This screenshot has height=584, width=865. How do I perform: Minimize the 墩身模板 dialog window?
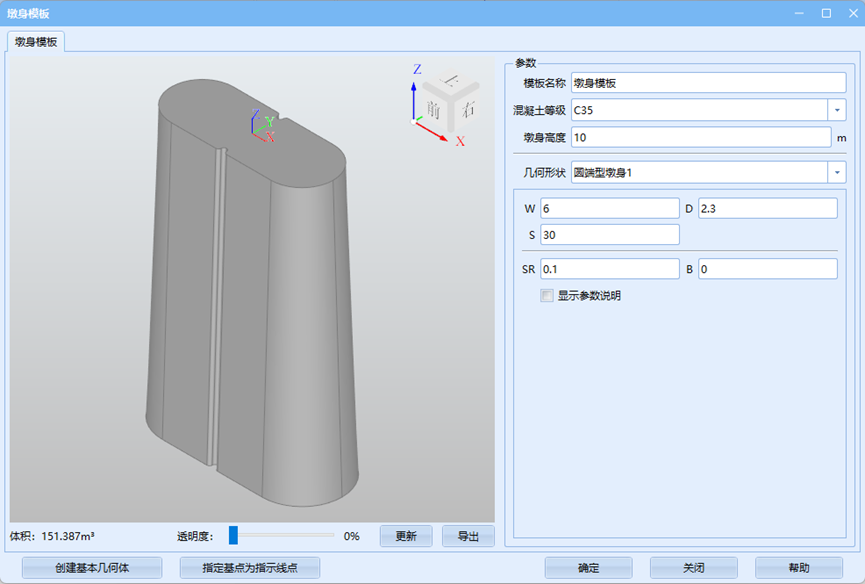(799, 13)
